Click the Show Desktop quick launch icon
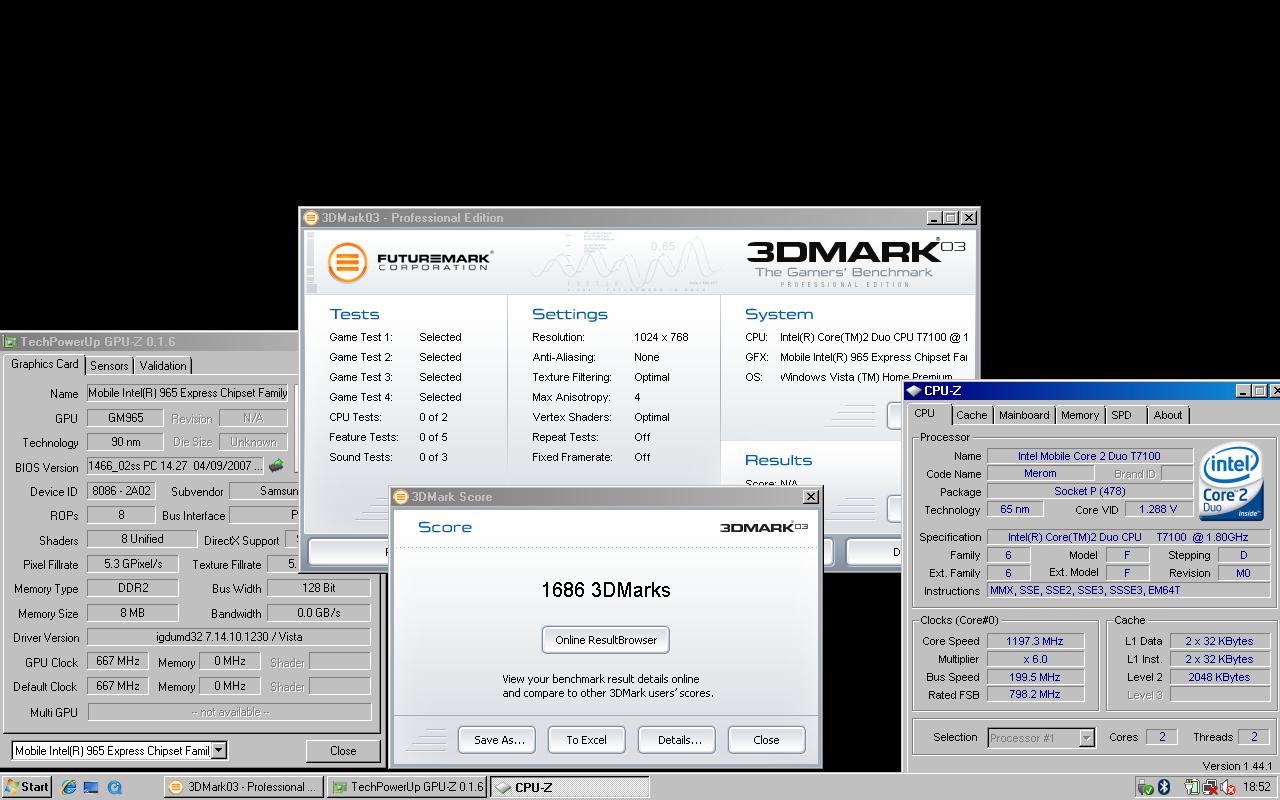The image size is (1280, 800). pos(92,787)
